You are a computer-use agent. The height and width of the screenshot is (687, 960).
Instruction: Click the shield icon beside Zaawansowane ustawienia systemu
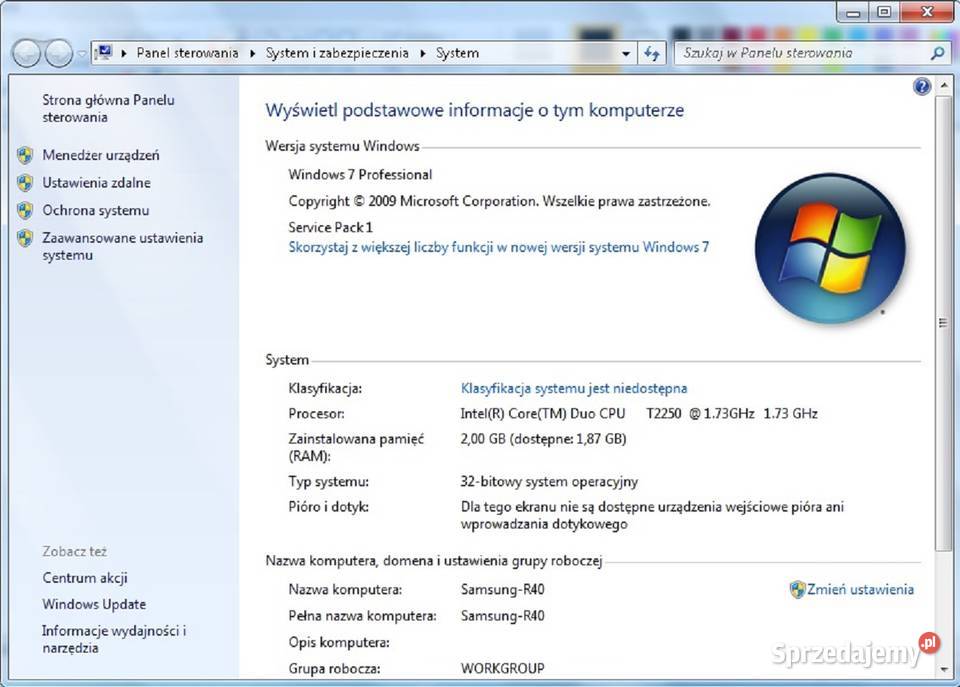click(25, 239)
